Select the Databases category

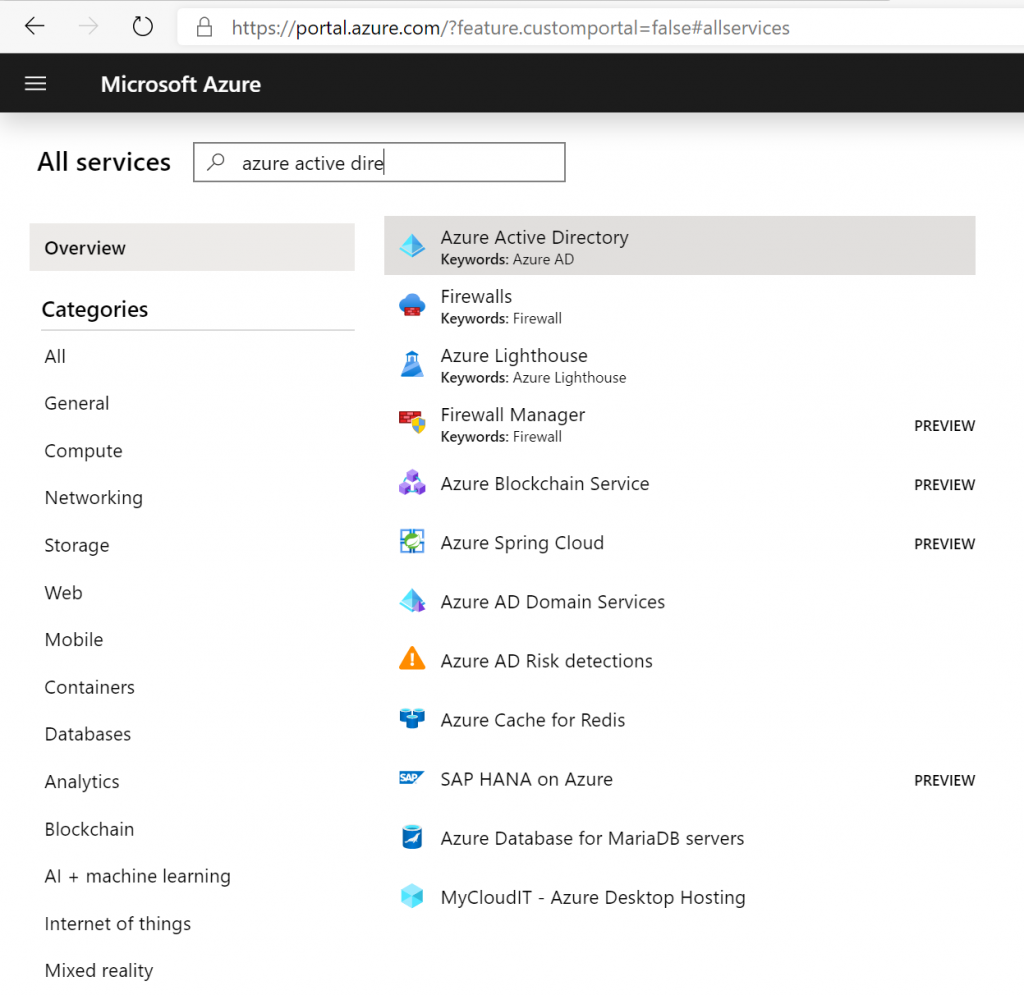pyautogui.click(x=88, y=734)
